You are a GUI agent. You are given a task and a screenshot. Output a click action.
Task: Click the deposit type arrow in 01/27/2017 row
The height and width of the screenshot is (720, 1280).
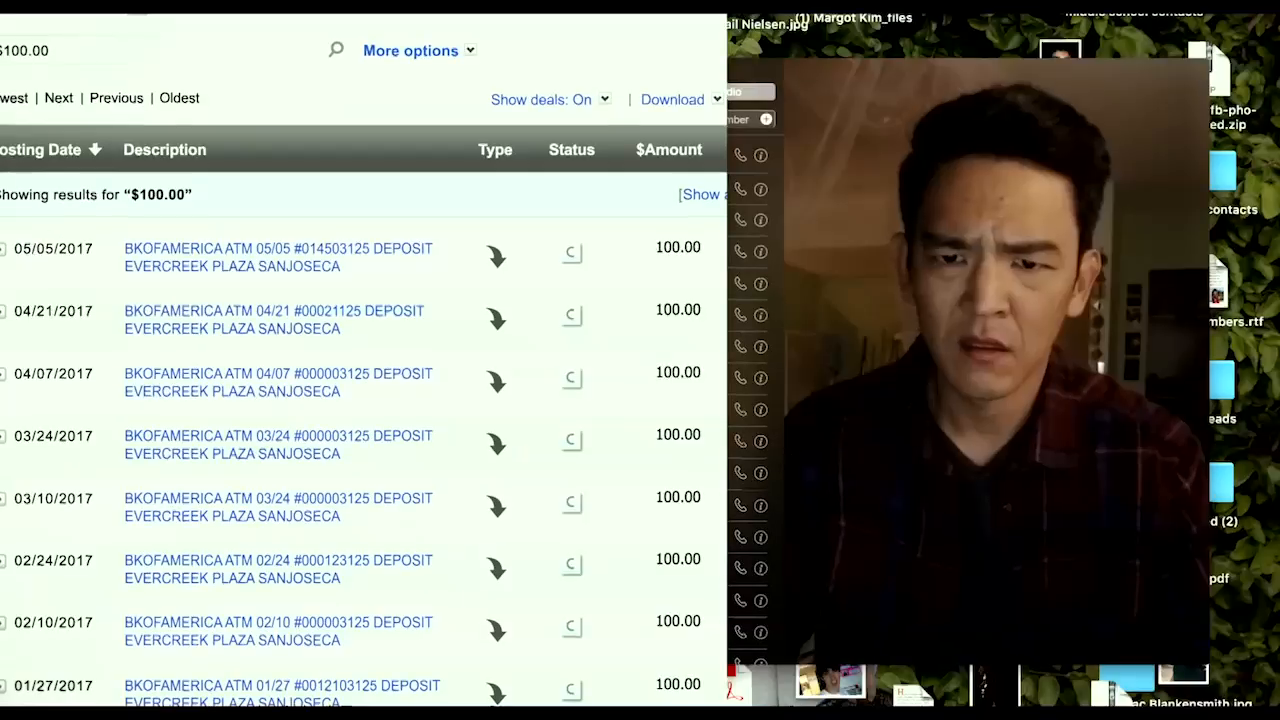497,694
